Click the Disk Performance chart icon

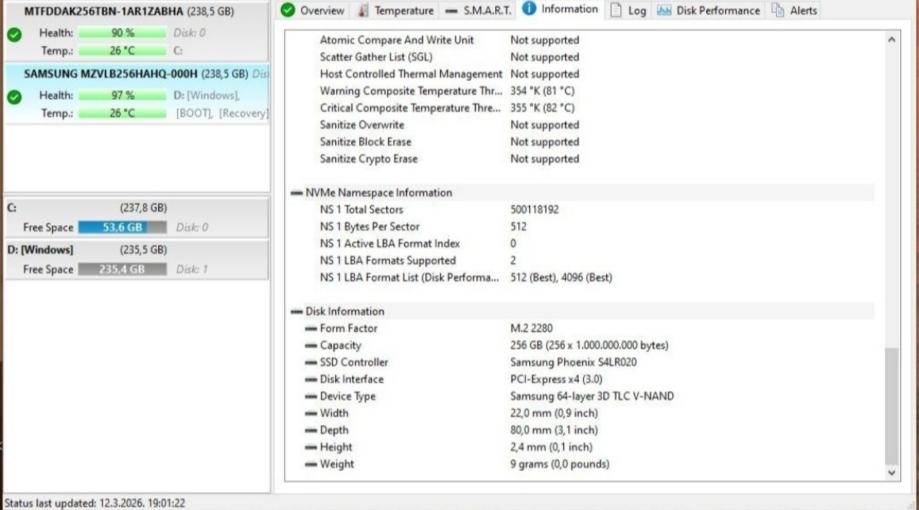pyautogui.click(x=663, y=10)
